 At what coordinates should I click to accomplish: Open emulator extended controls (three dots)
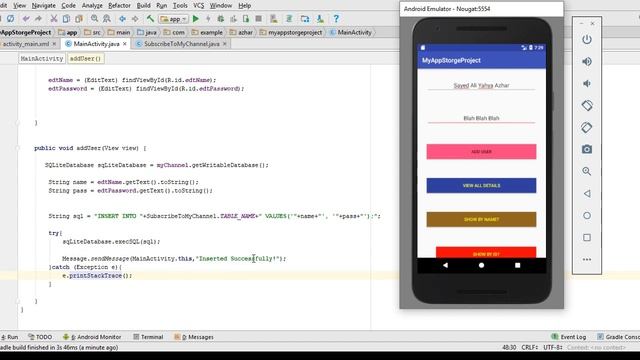coord(587,260)
